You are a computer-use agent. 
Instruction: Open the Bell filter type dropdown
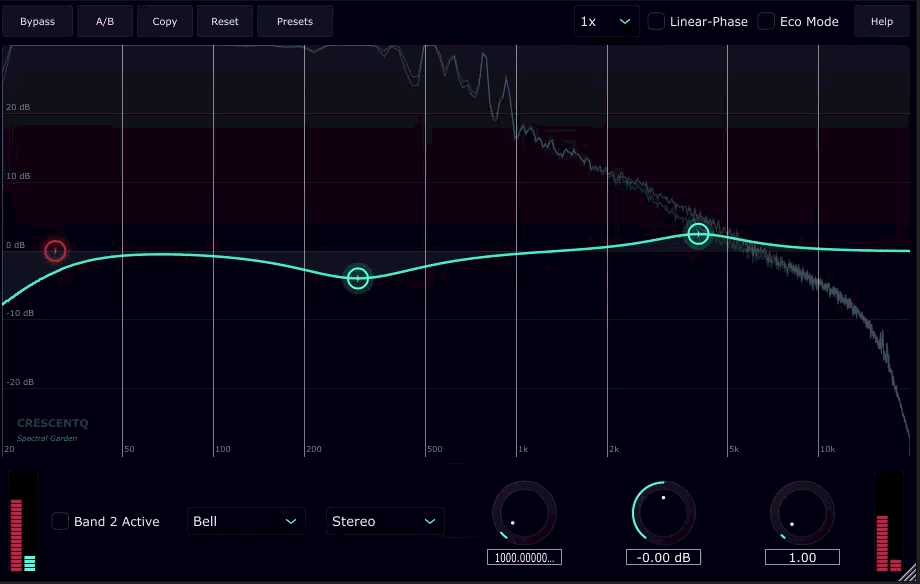pyautogui.click(x=246, y=521)
